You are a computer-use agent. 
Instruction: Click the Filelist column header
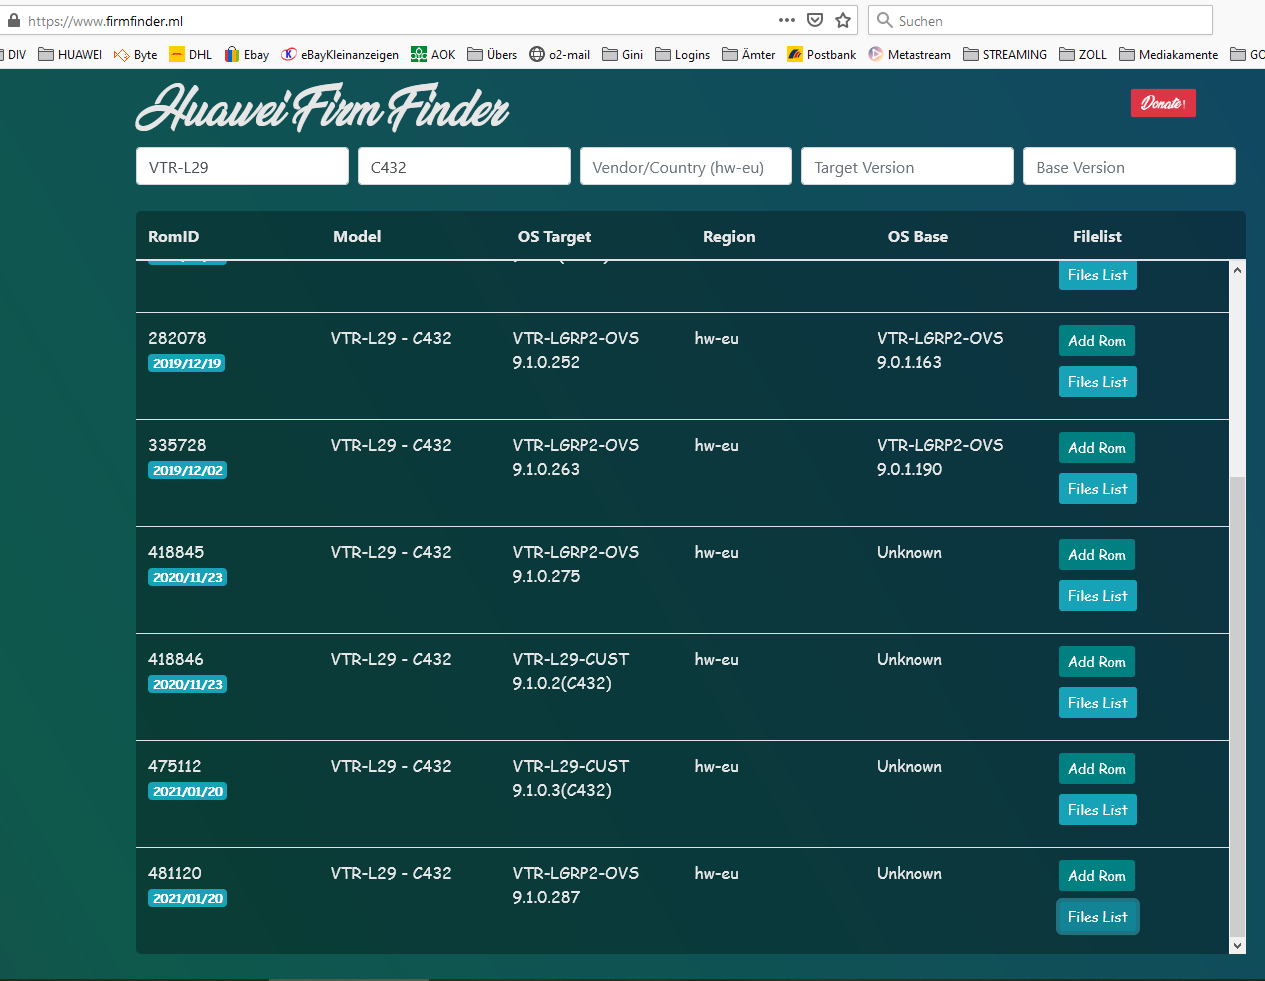[1097, 237]
